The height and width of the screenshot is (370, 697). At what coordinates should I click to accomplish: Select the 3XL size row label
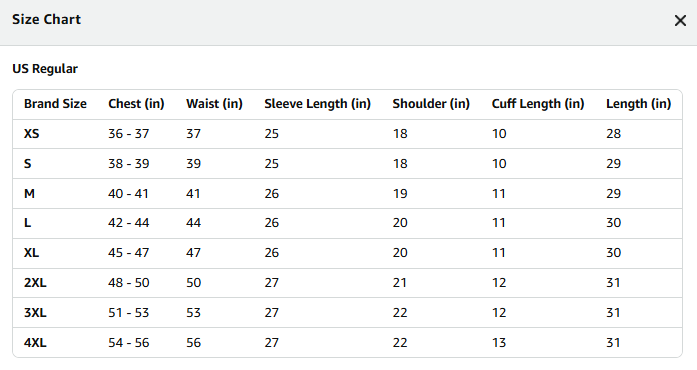pos(35,313)
